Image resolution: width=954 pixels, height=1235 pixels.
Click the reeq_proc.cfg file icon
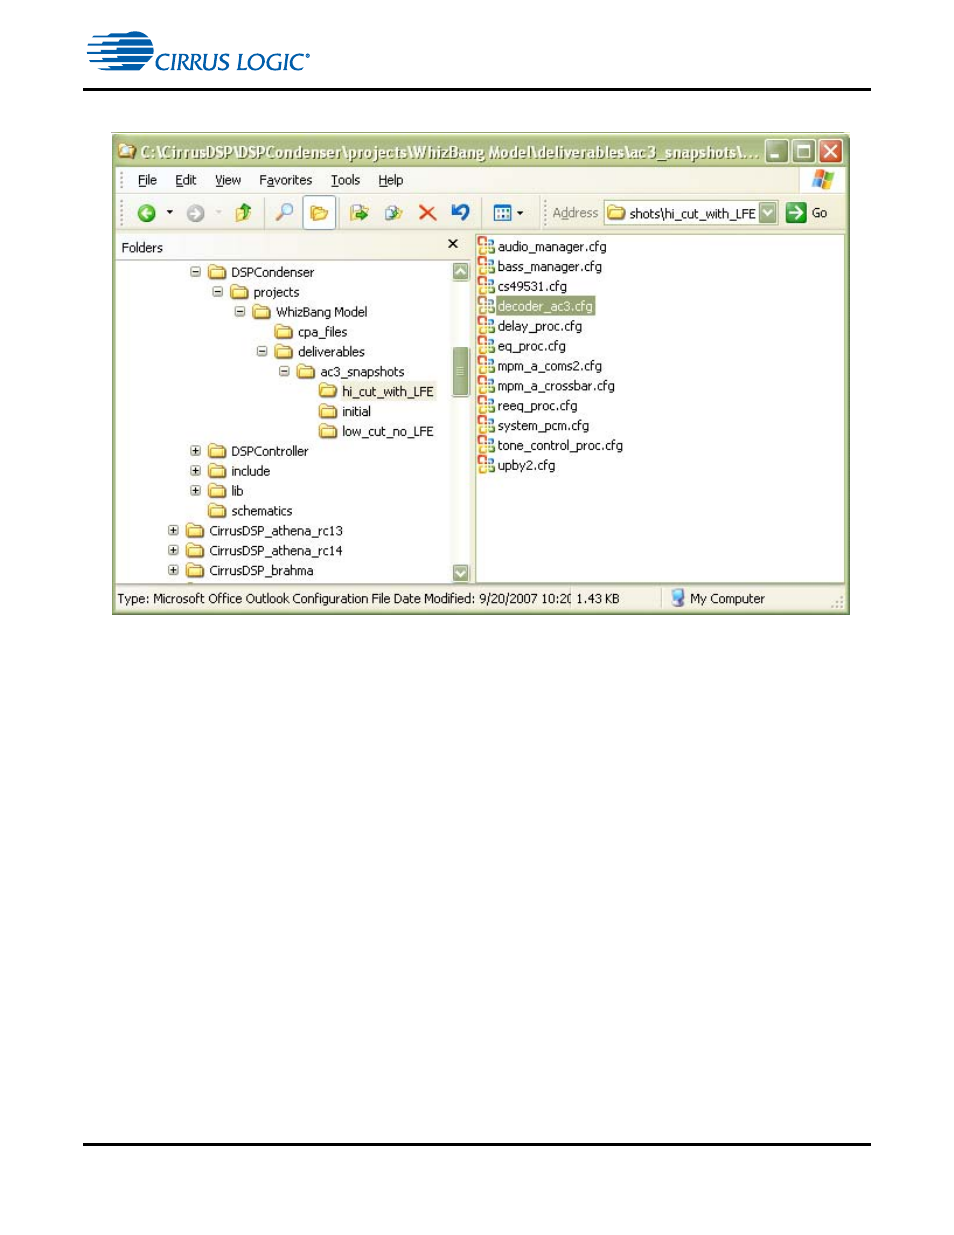click(486, 406)
